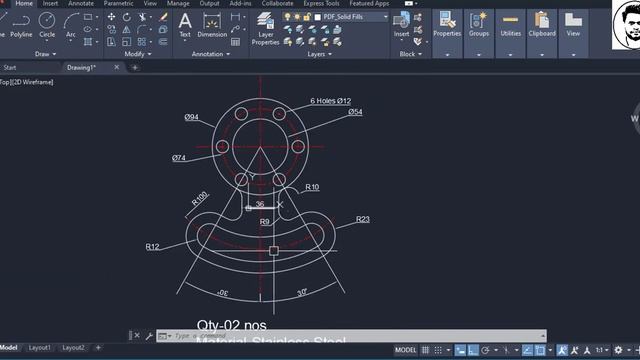This screenshot has width=640, height=360.
Task: Select the Arc drawing tool
Action: [x=71, y=25]
